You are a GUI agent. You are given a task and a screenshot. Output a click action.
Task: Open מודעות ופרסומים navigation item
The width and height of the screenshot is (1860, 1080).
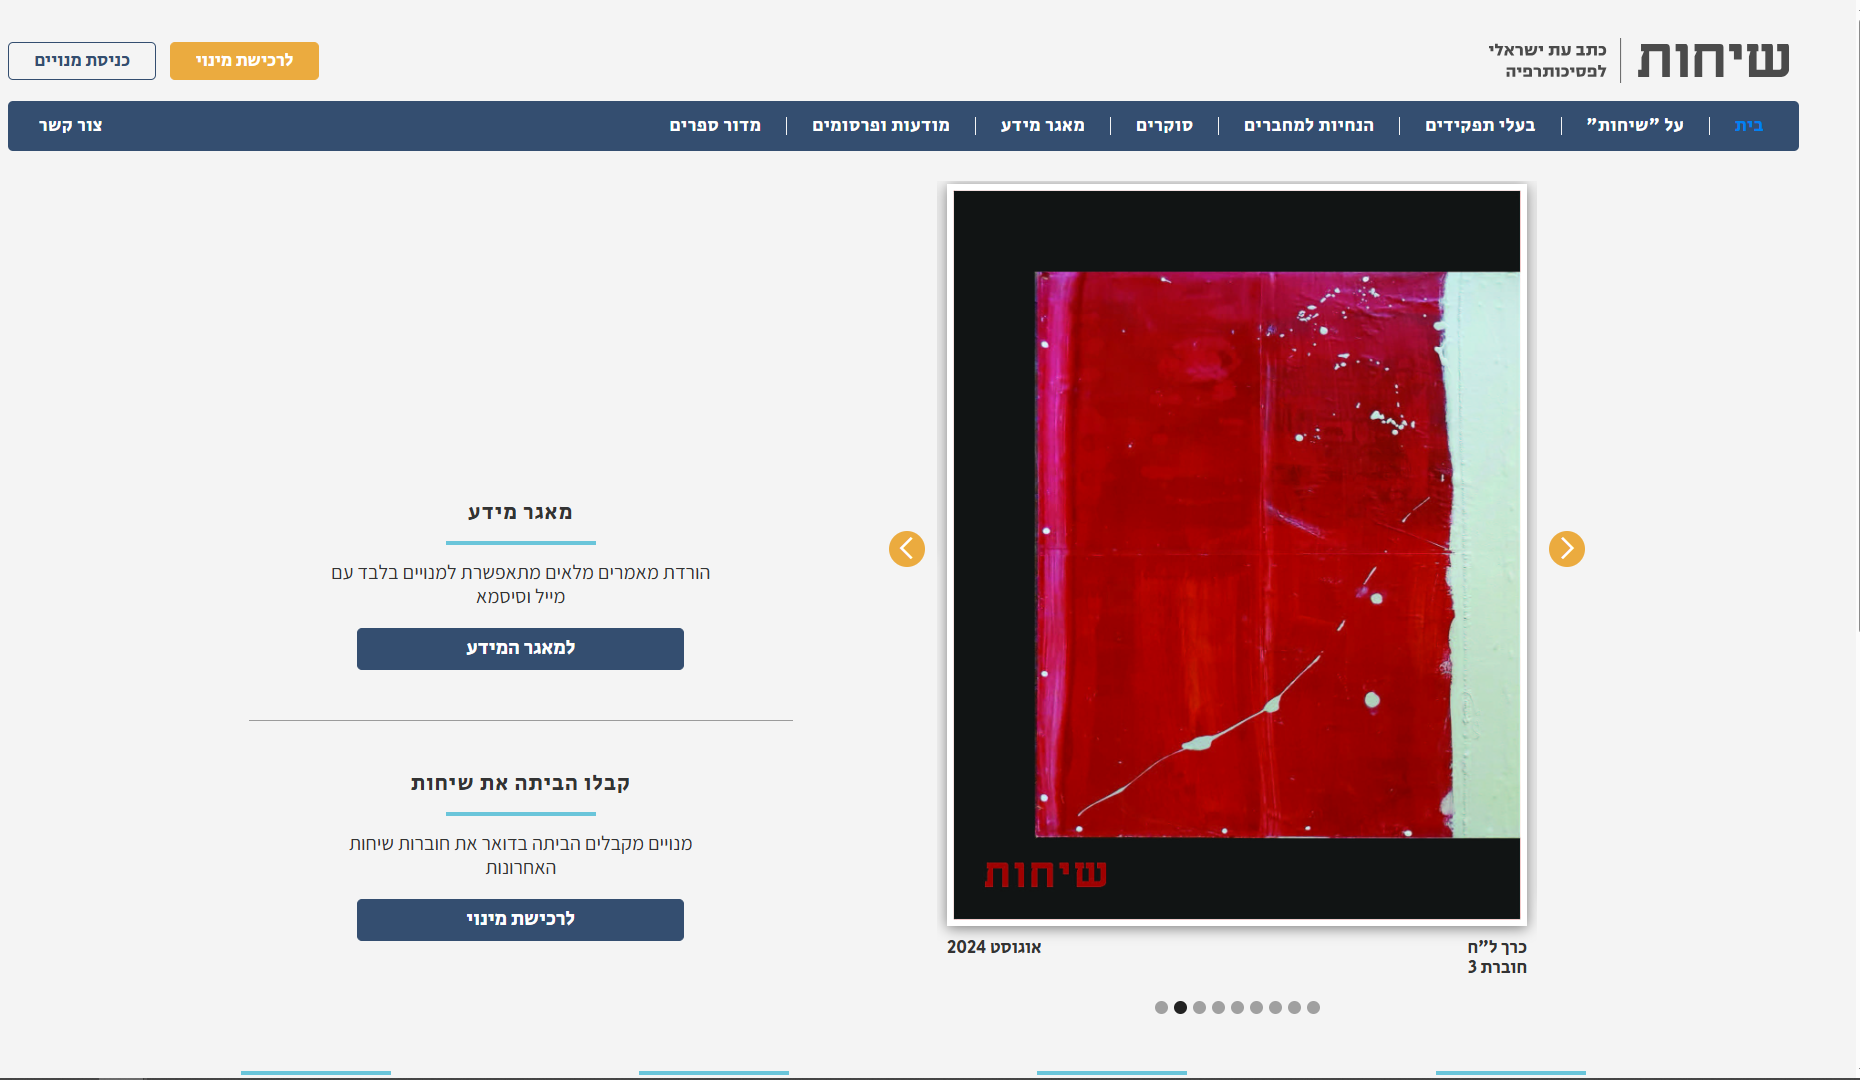880,126
